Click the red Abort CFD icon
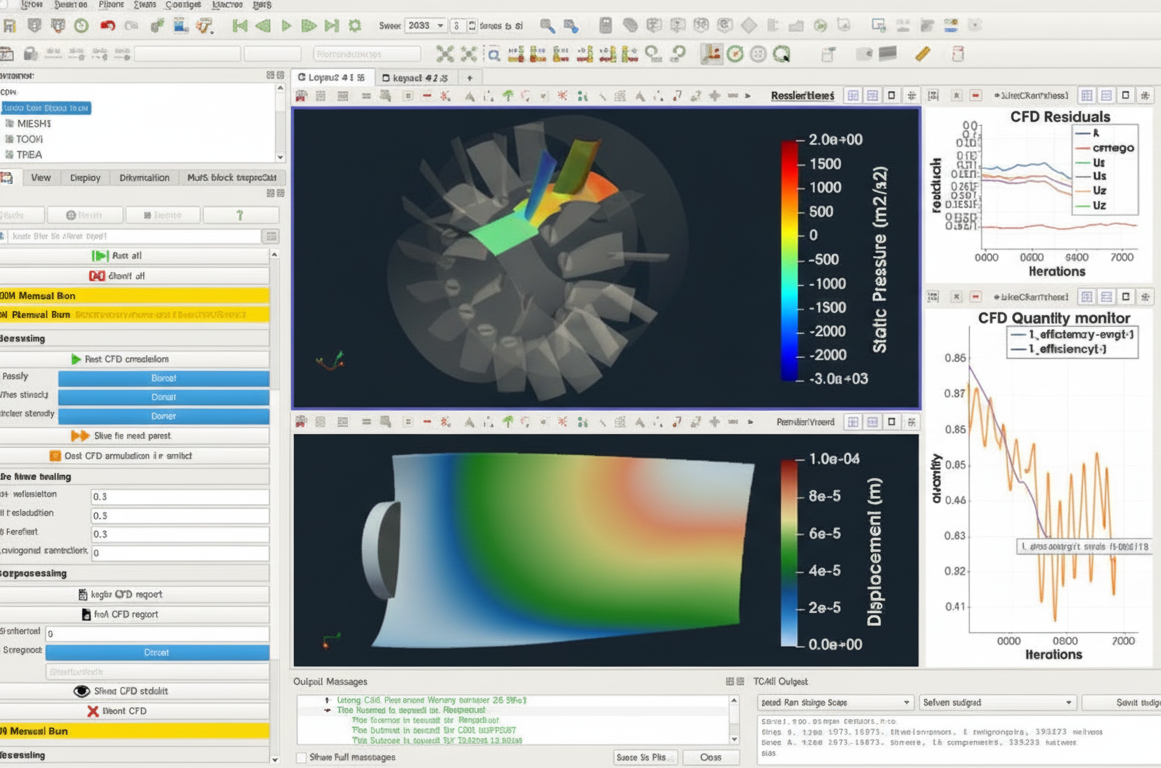The height and width of the screenshot is (768, 1161). click(x=93, y=710)
